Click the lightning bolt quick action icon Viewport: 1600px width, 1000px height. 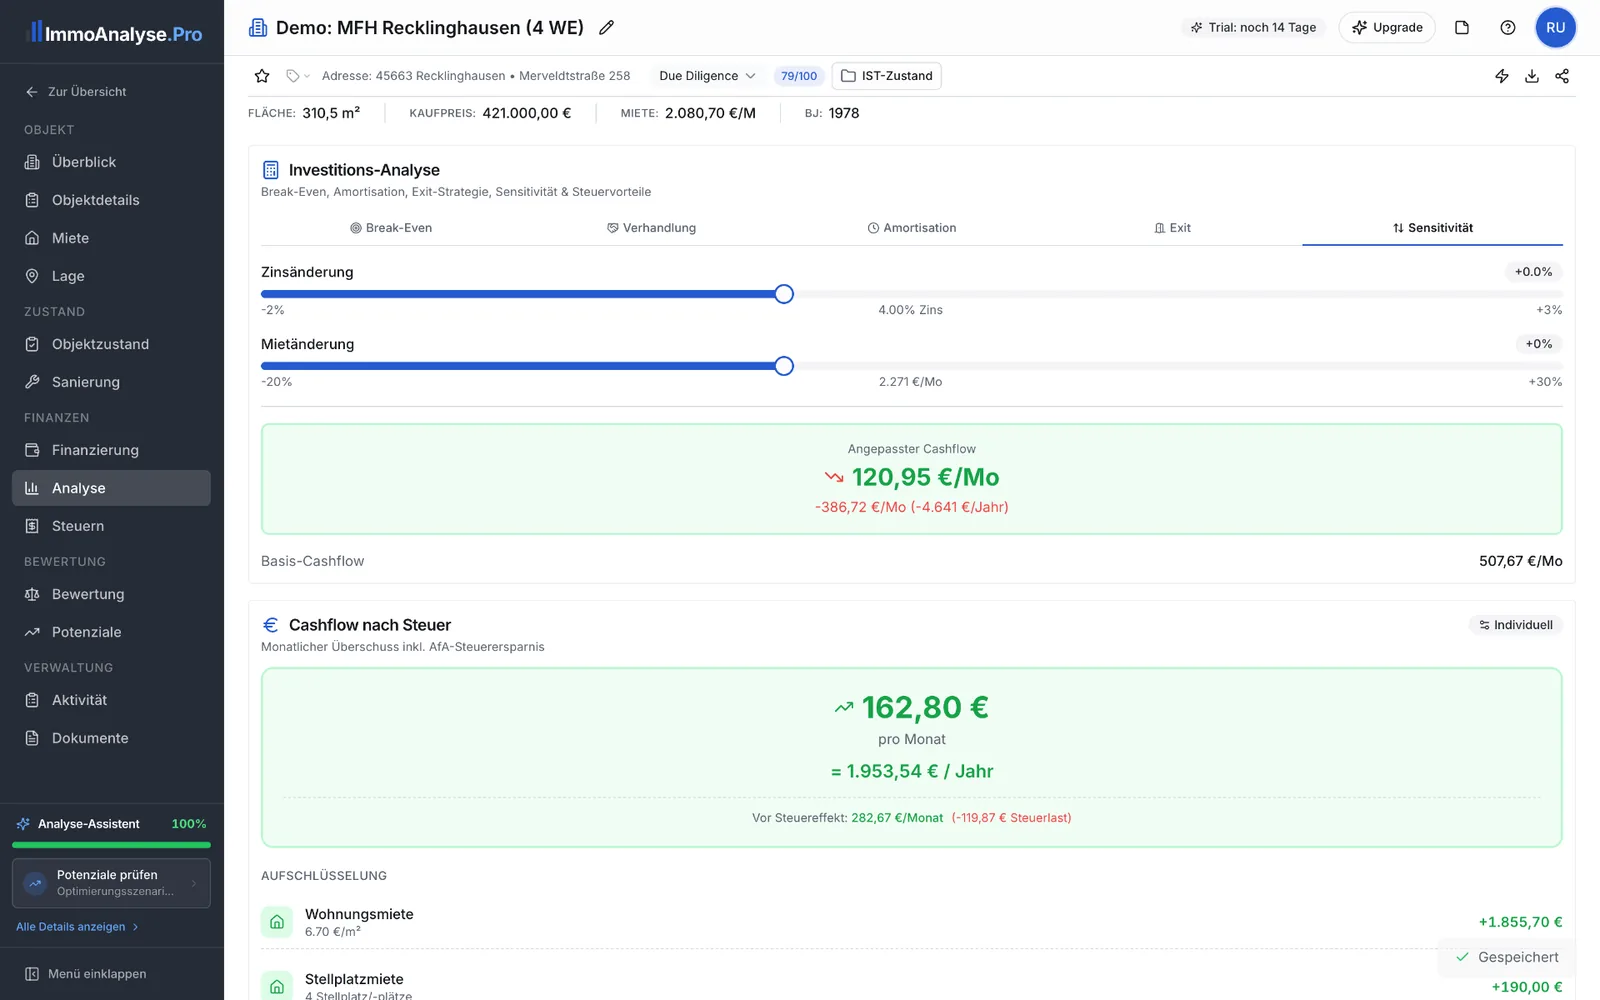[x=1502, y=76]
